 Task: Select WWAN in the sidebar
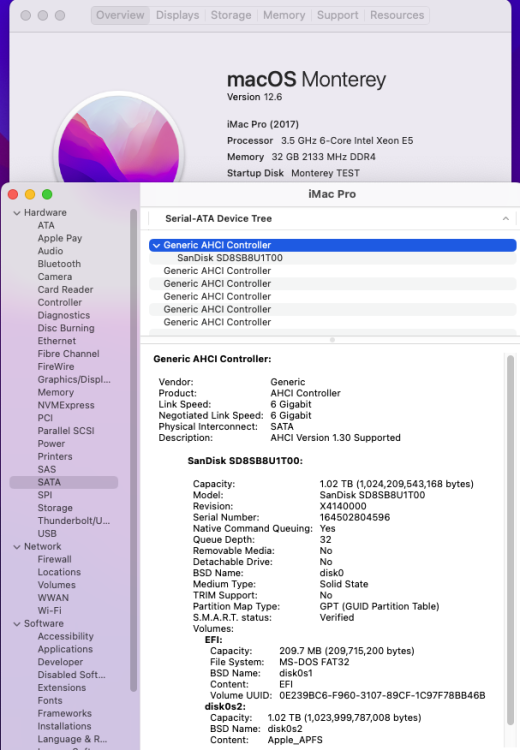click(53, 598)
